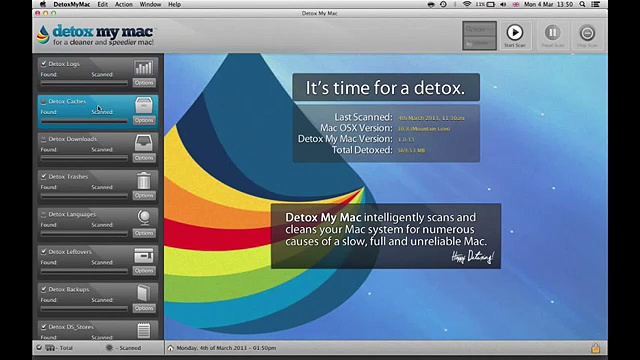Click the Mac OSX Version value
This screenshot has height=360, width=640.
(x=424, y=129)
